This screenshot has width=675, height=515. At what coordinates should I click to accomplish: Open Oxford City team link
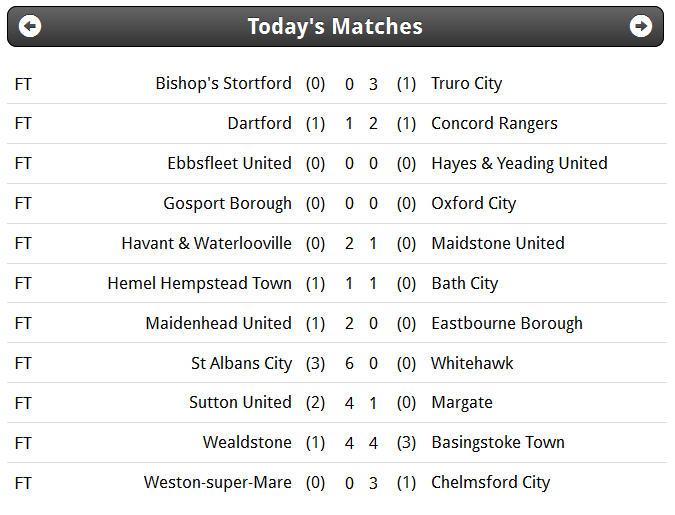point(474,204)
